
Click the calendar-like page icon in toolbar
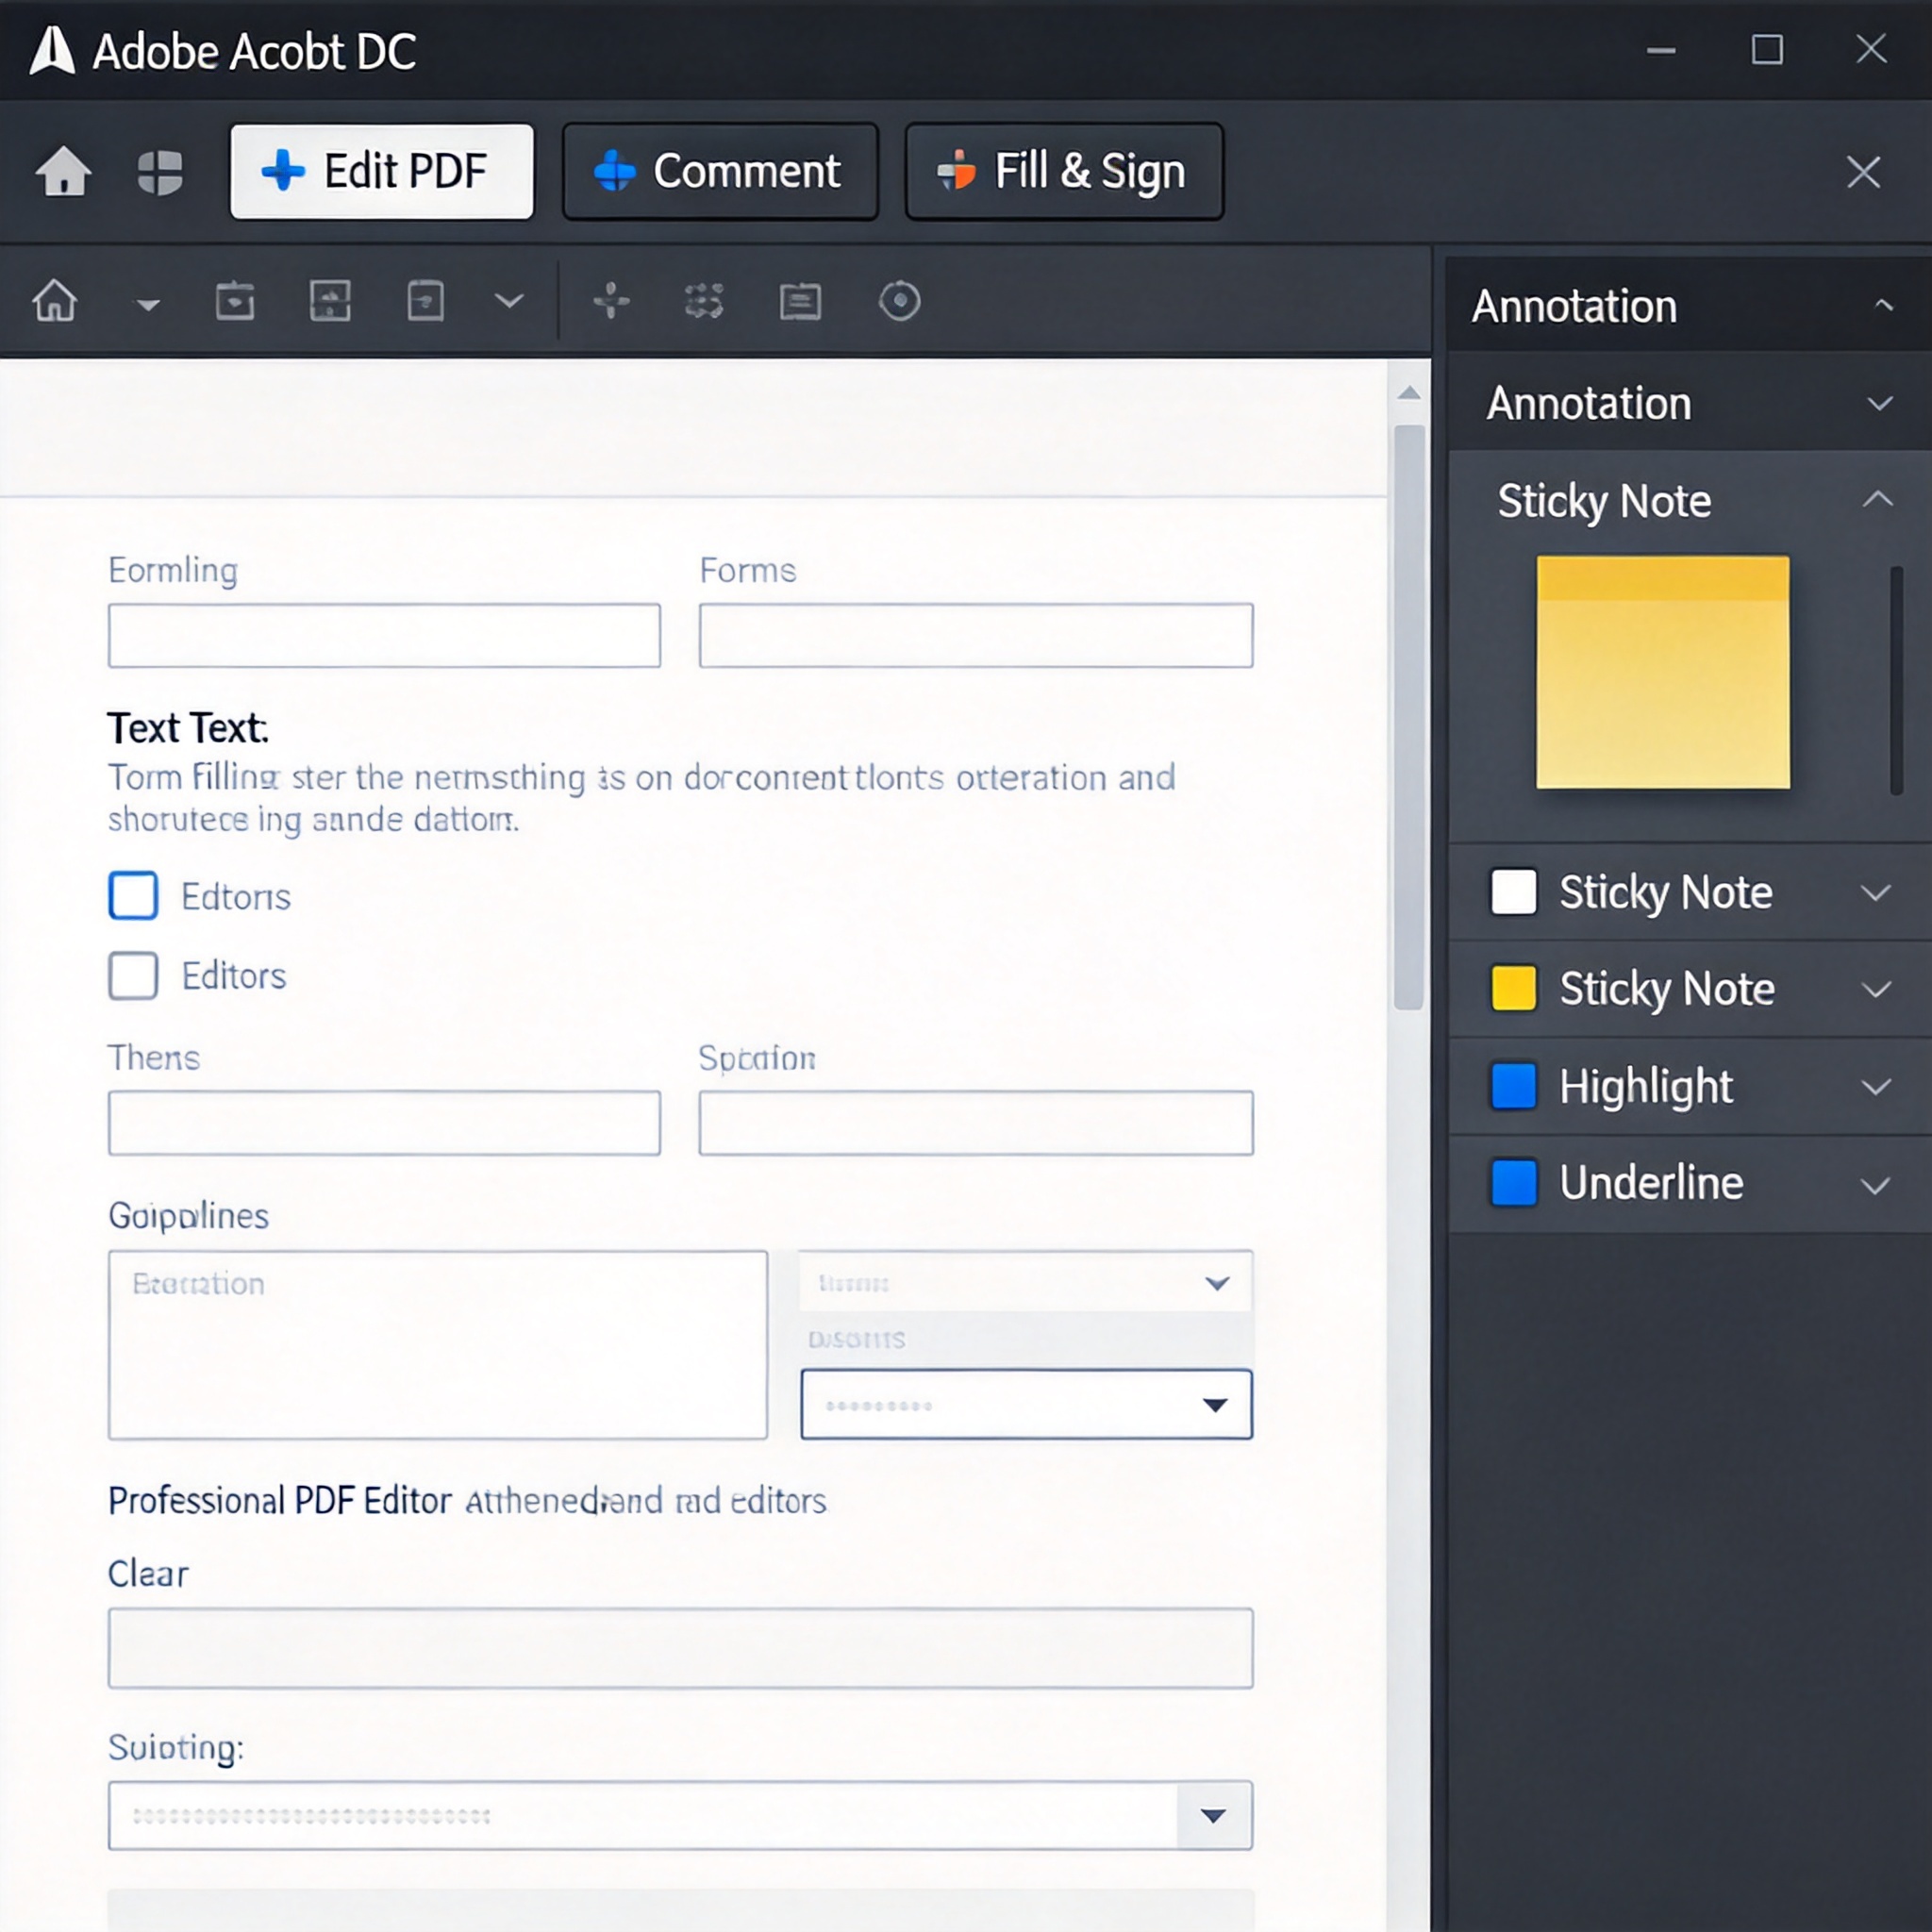[235, 301]
